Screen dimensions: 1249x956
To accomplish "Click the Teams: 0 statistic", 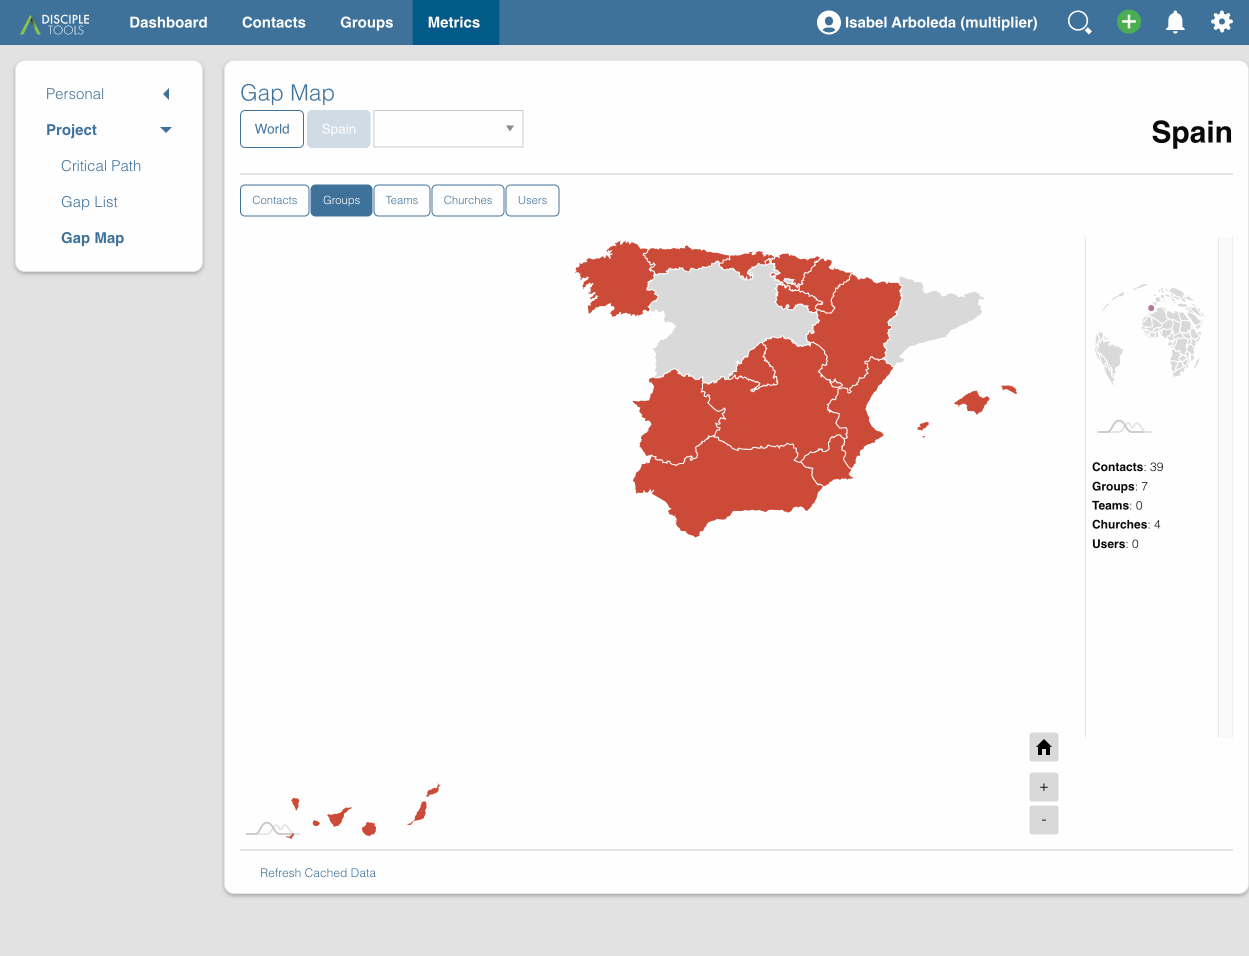I will 1117,505.
